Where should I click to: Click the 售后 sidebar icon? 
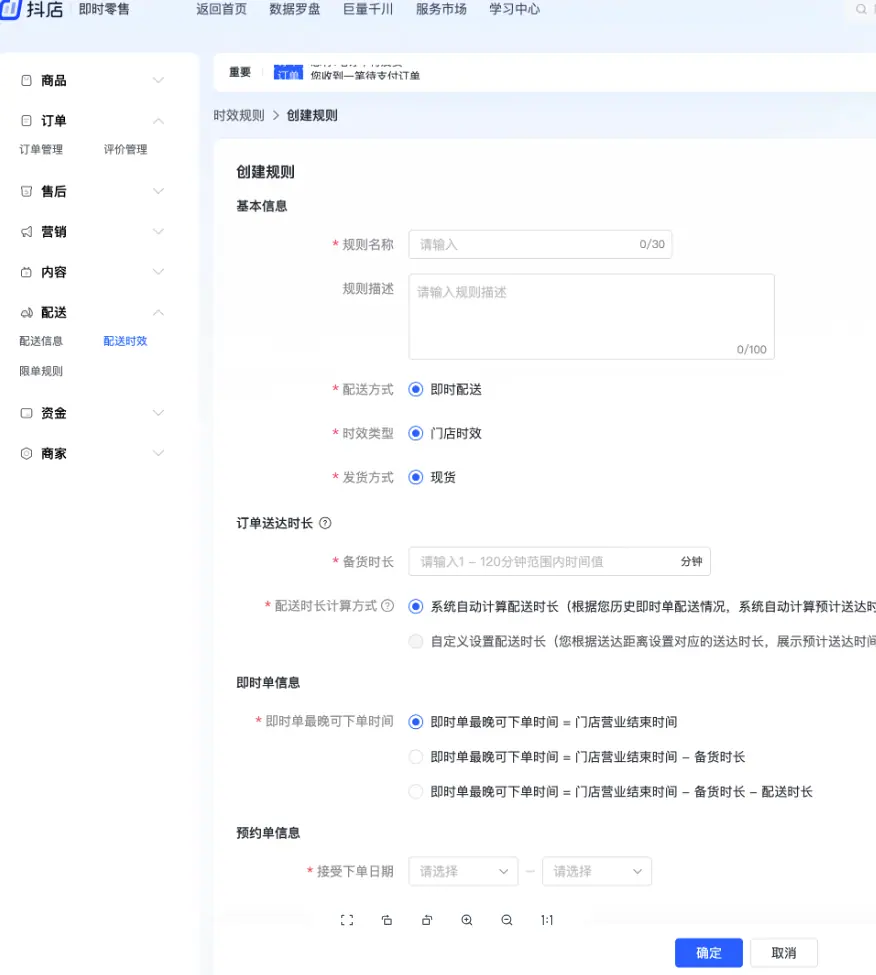click(26, 192)
